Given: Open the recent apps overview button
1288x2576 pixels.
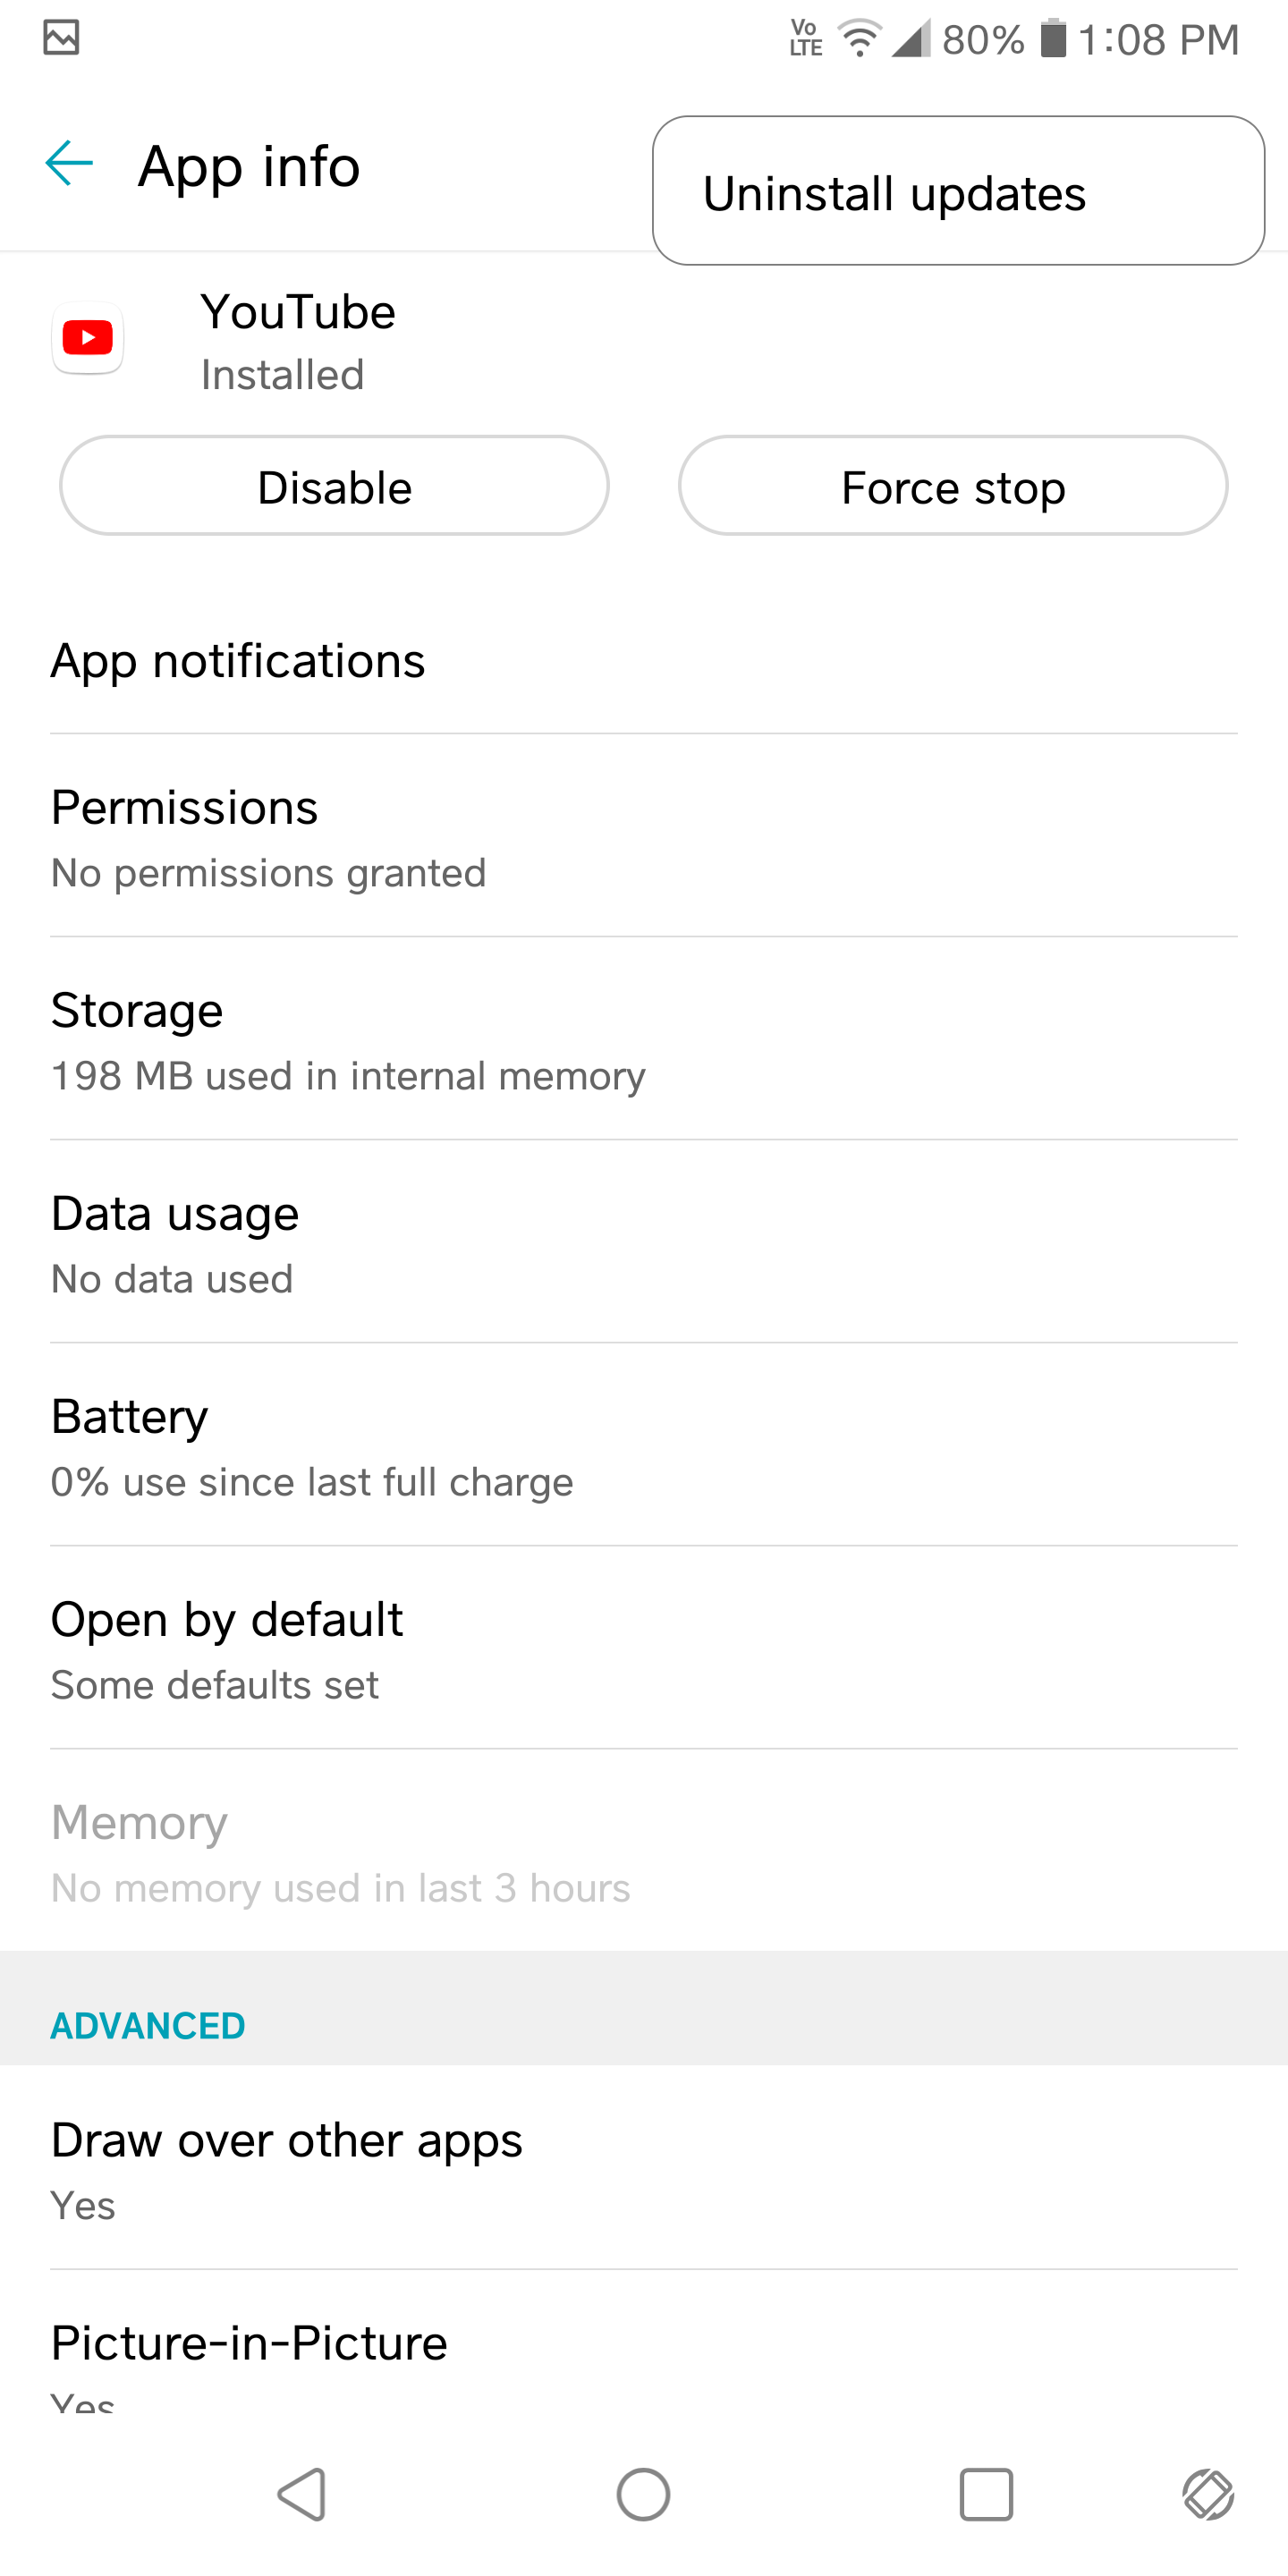Looking at the screenshot, I should point(986,2494).
